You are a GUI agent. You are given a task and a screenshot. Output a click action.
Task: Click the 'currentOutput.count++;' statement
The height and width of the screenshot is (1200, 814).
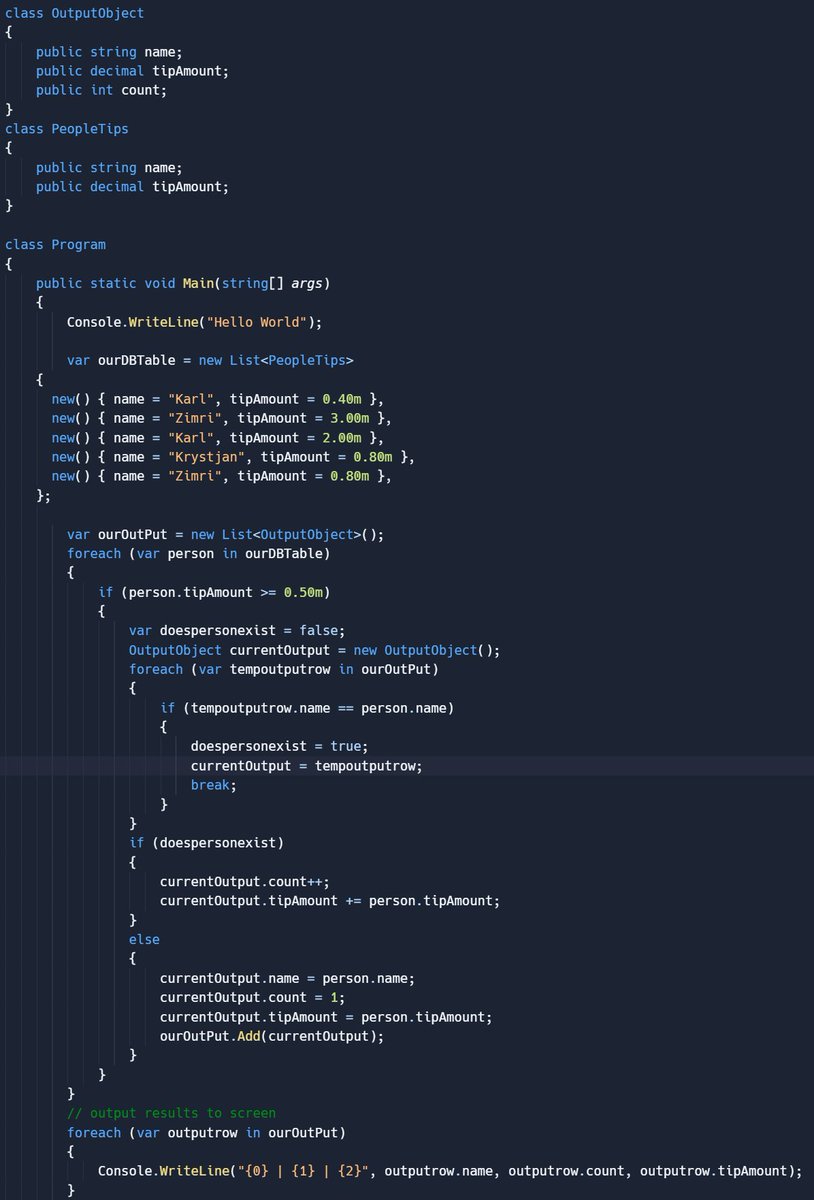point(245,881)
